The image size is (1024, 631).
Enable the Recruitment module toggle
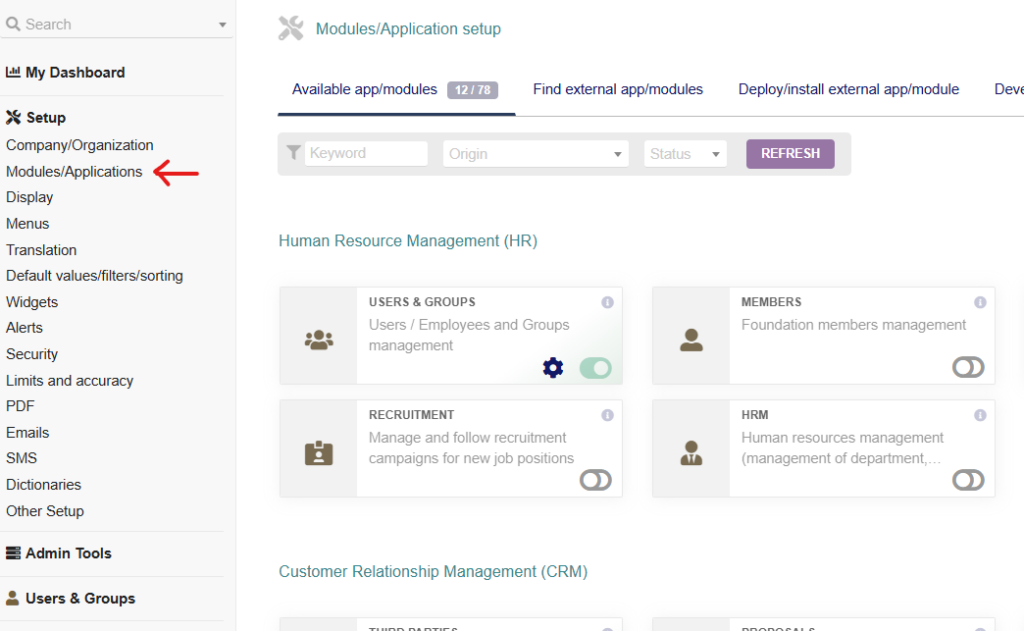(595, 481)
